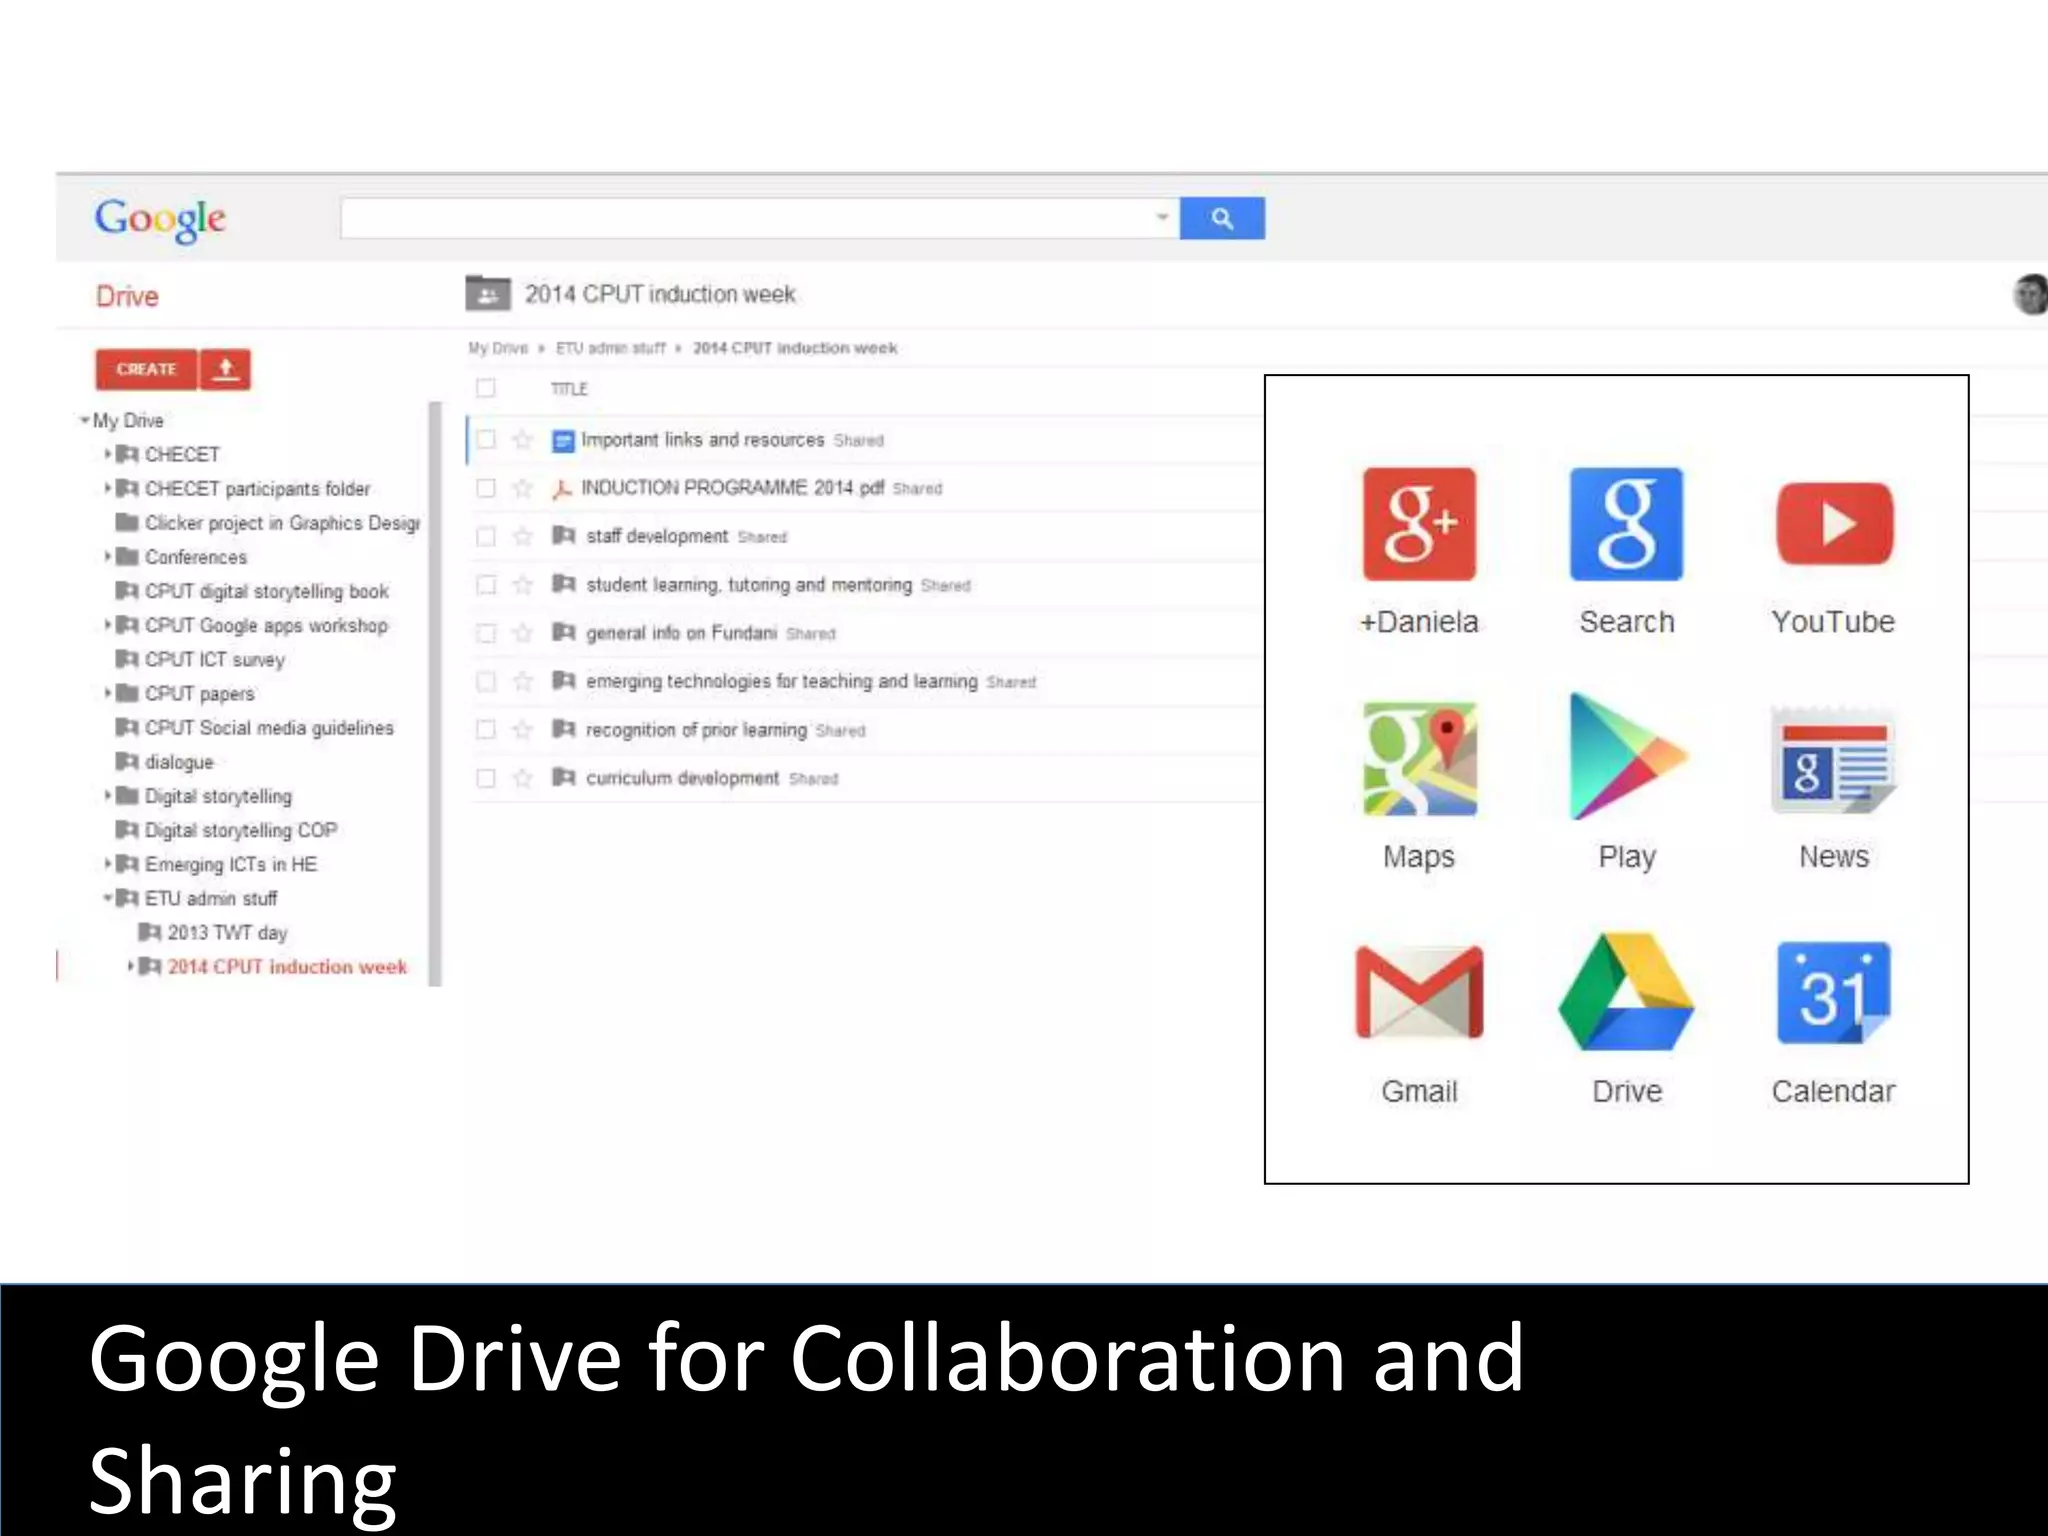Image resolution: width=2048 pixels, height=1536 pixels.
Task: Expand the CPUT Google apps workshop arrow
Action: 107,625
